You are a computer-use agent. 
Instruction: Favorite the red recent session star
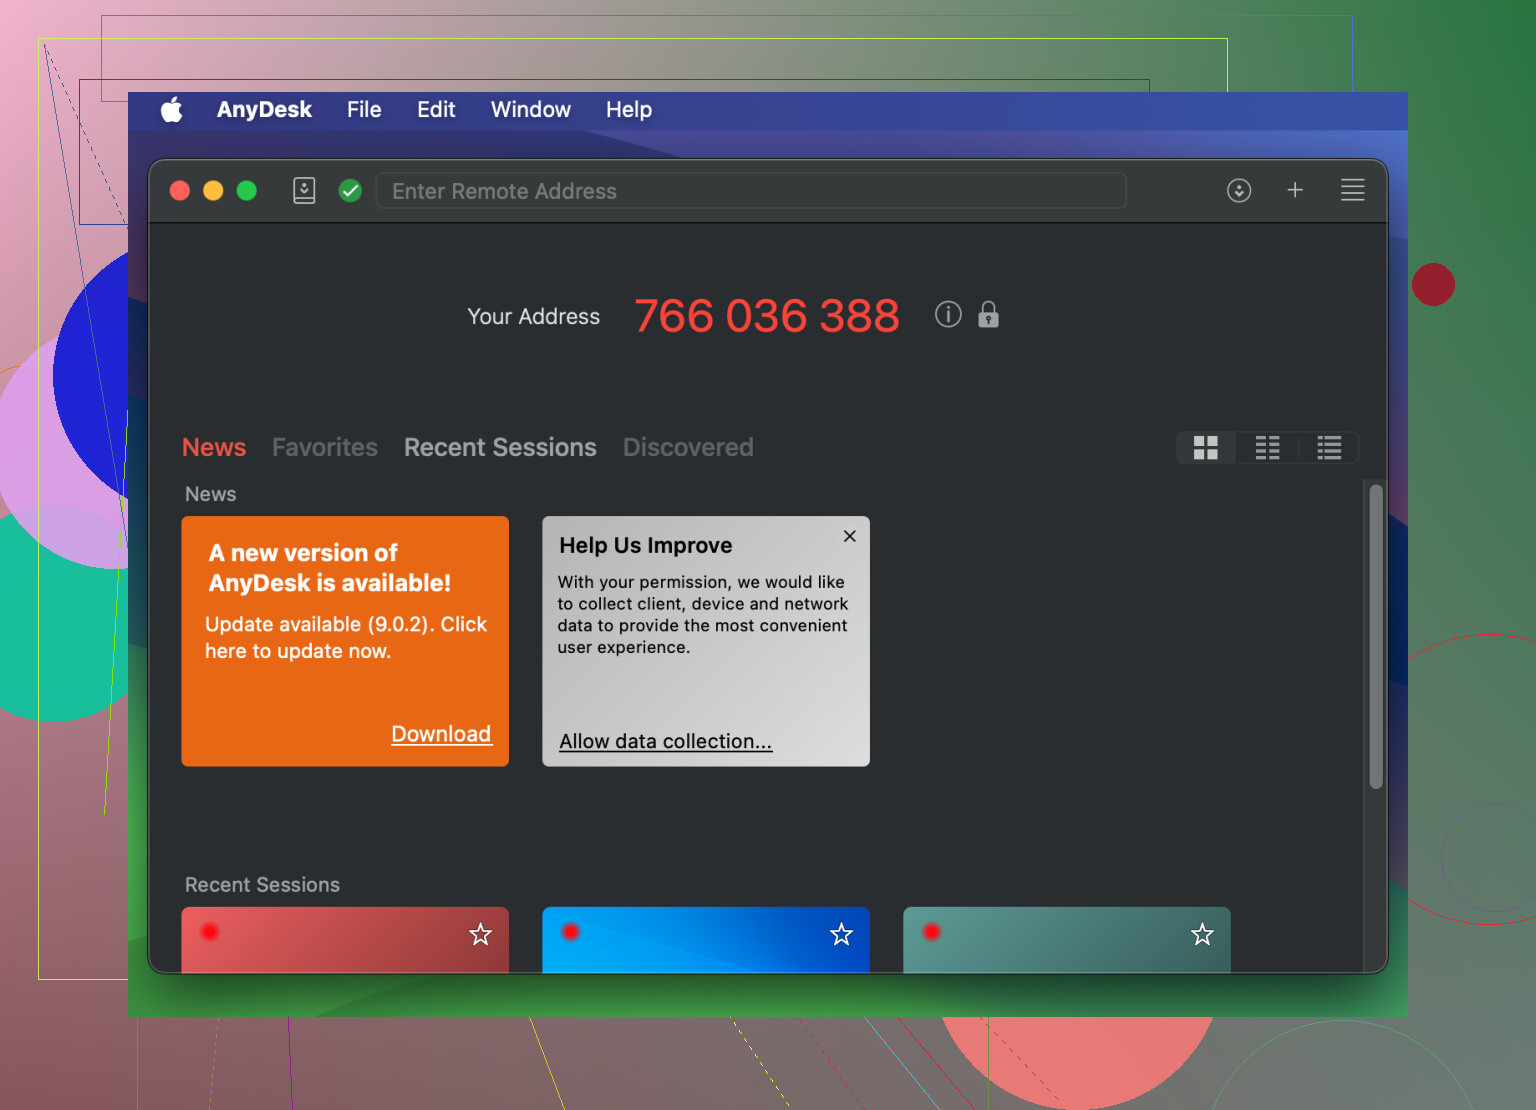pyautogui.click(x=481, y=935)
